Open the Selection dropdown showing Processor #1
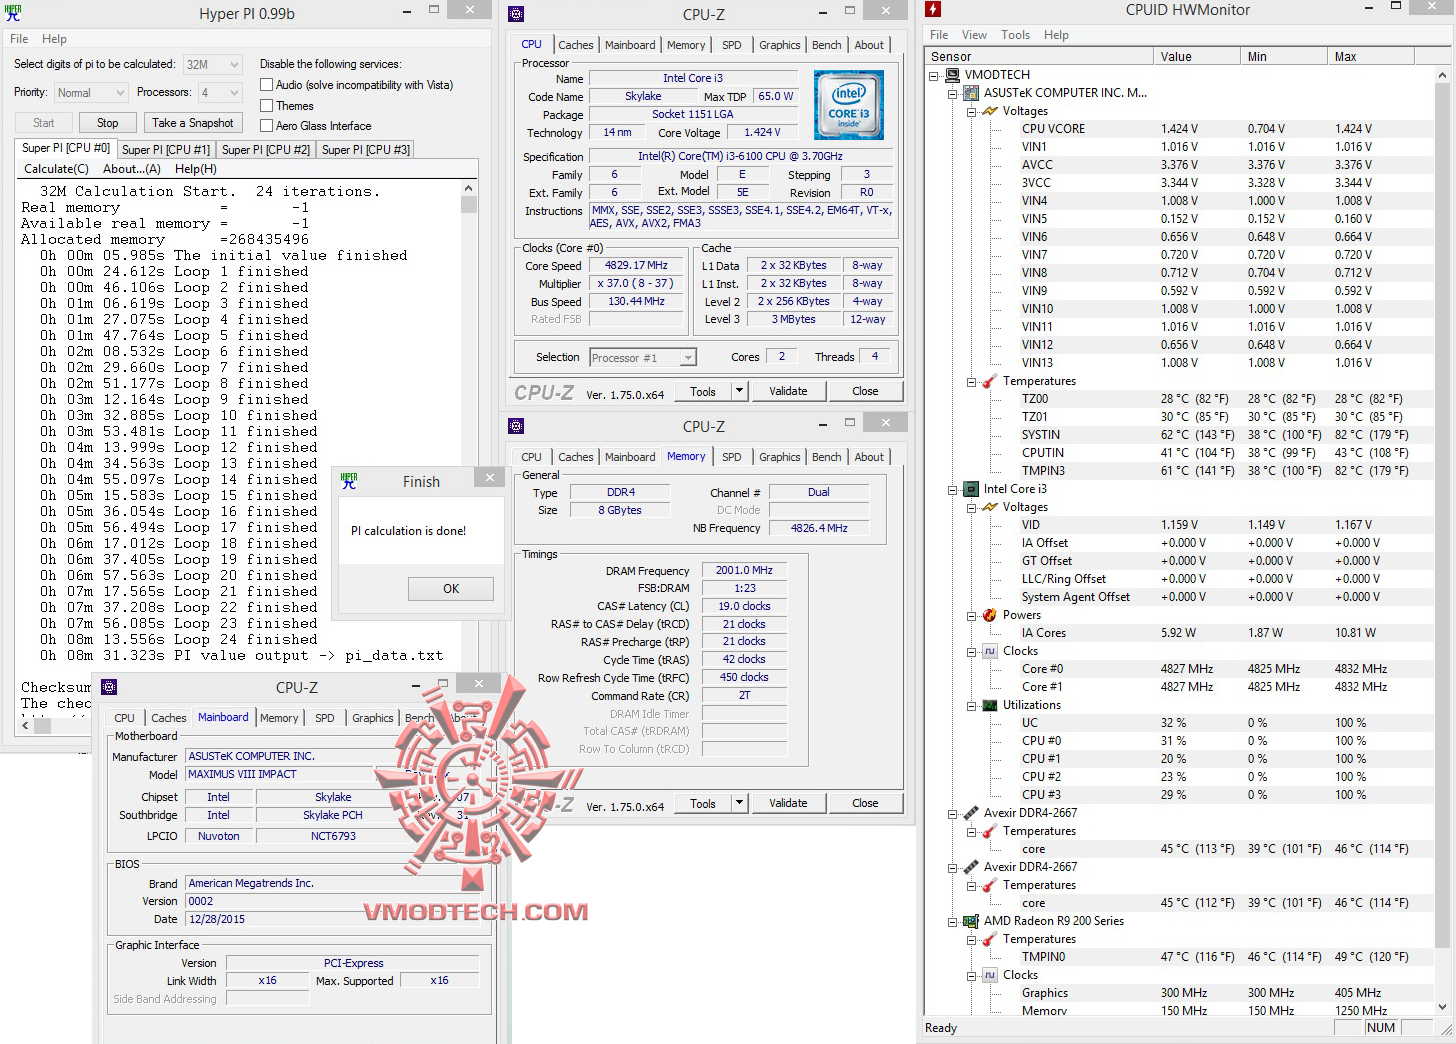 642,357
